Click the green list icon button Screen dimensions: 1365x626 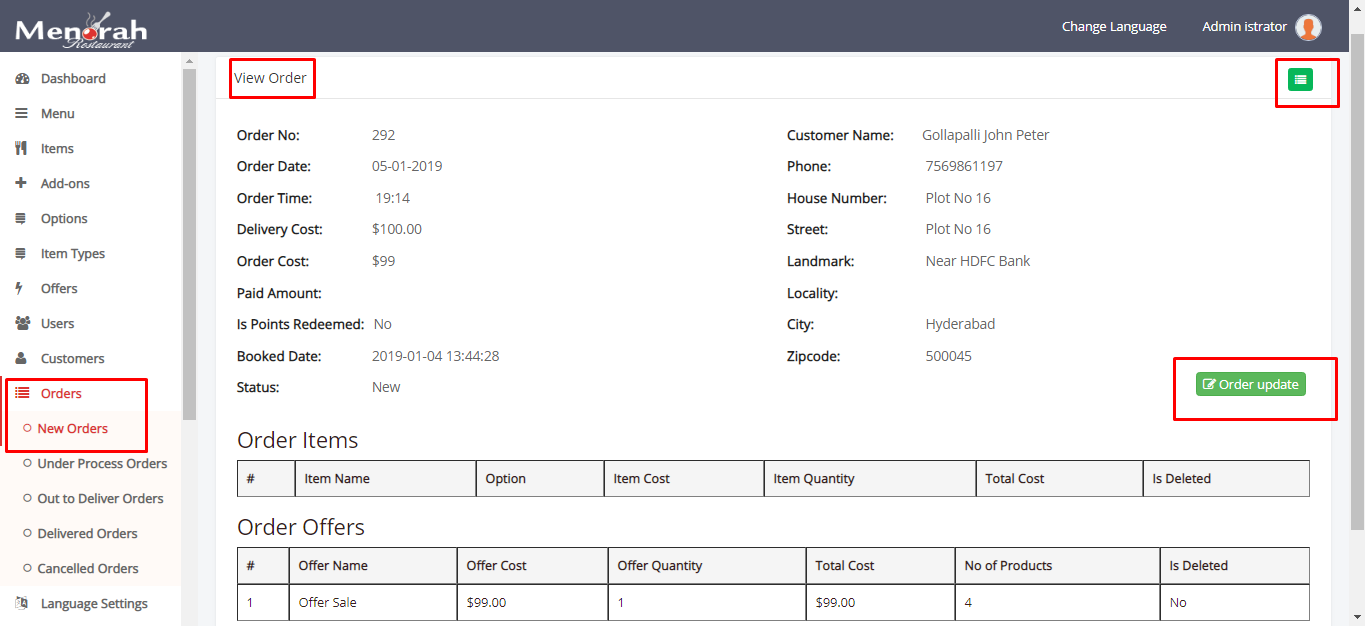[x=1300, y=80]
